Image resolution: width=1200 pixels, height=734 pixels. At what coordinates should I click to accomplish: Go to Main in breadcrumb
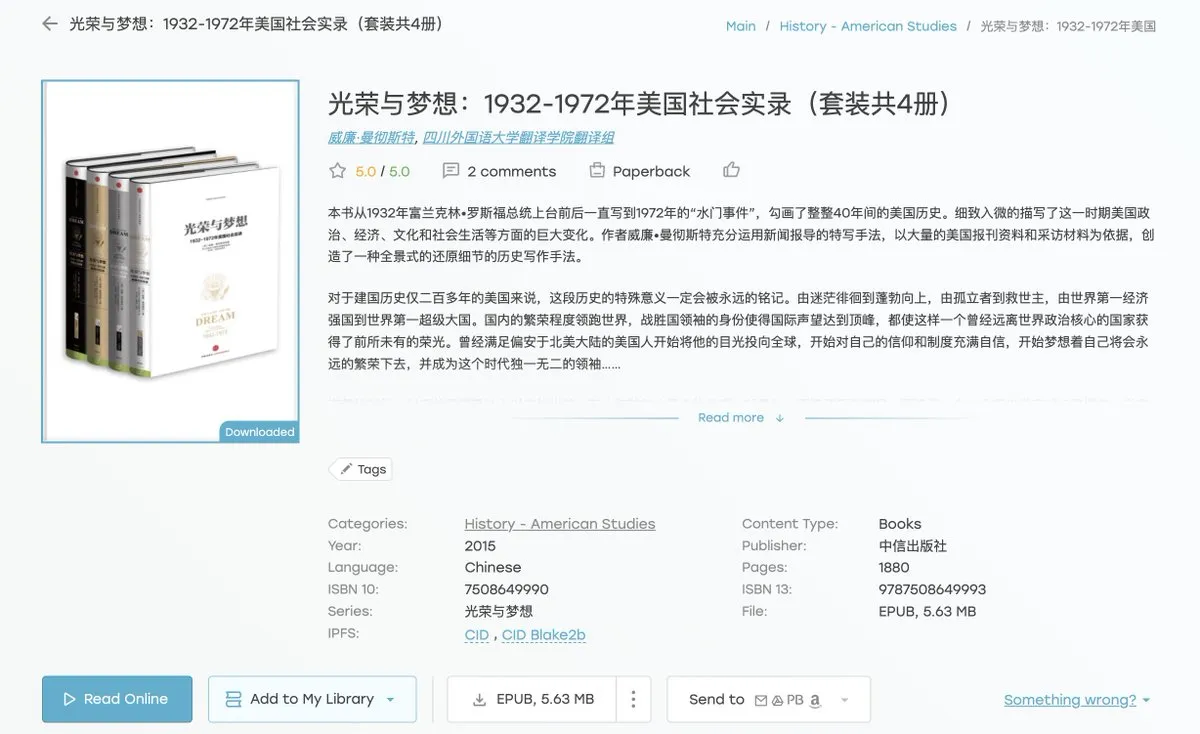[740, 26]
